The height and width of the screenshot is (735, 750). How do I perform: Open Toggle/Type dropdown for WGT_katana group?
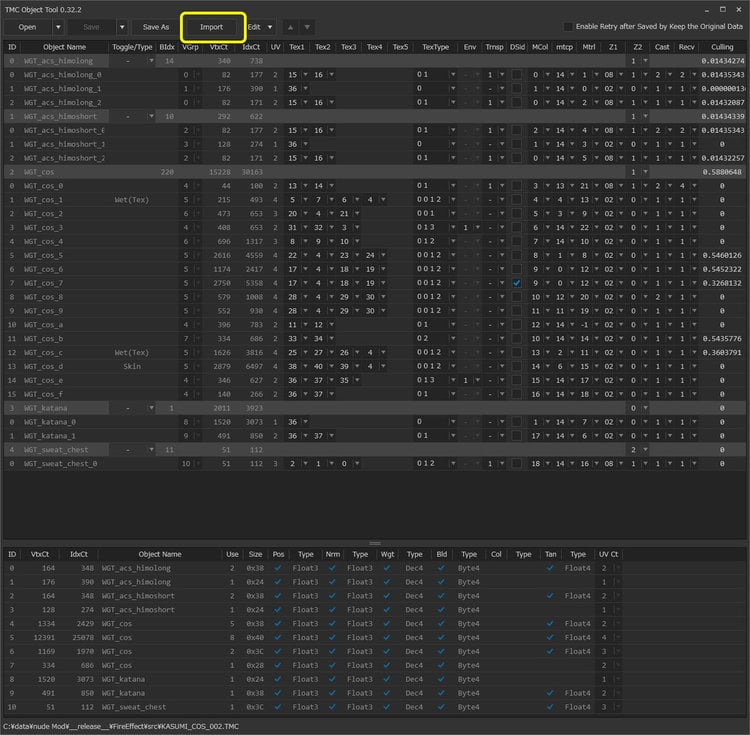pos(151,408)
